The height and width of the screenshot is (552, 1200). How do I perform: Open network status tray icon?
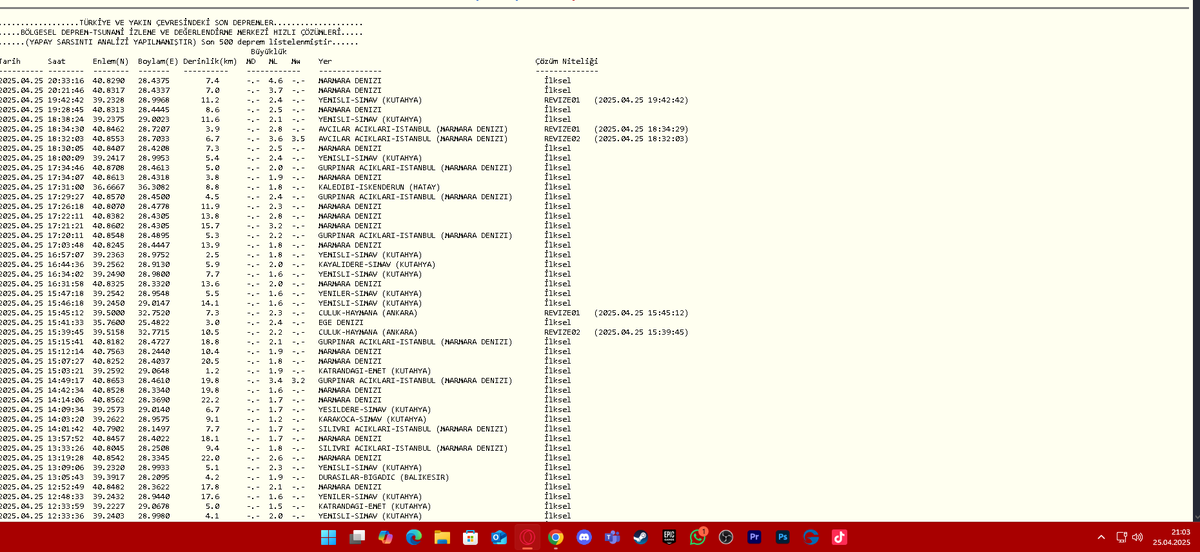[1122, 538]
